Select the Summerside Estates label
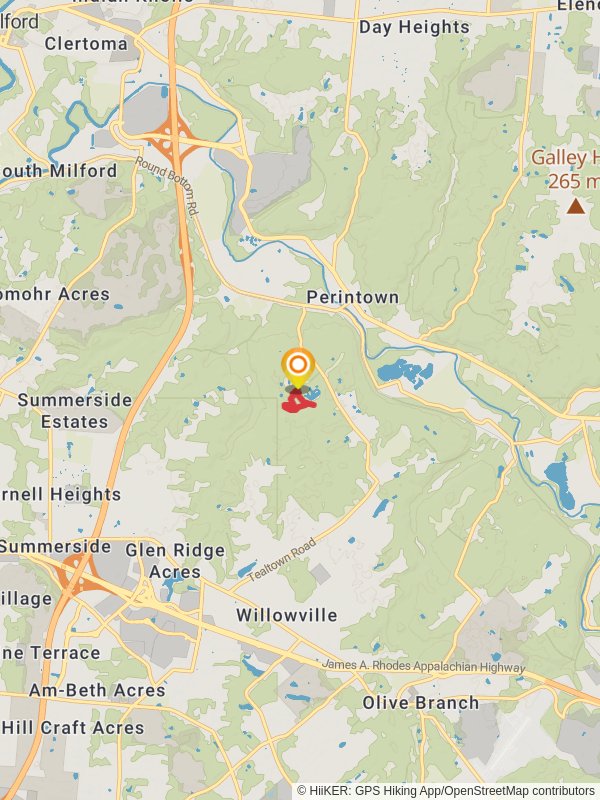The height and width of the screenshot is (800, 600). tap(75, 411)
